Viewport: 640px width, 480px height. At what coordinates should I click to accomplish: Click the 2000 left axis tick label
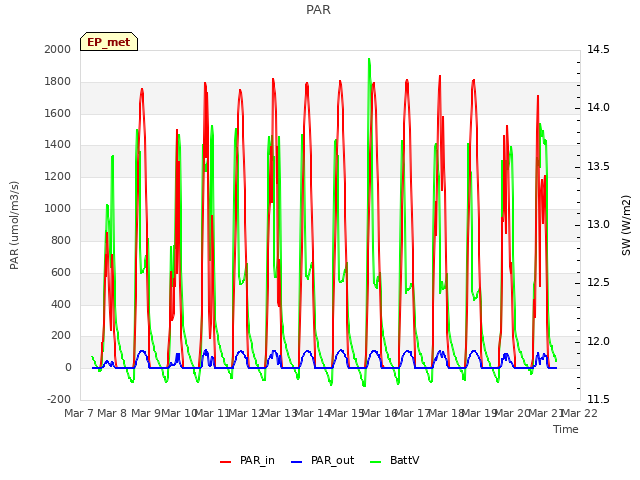tap(58, 49)
